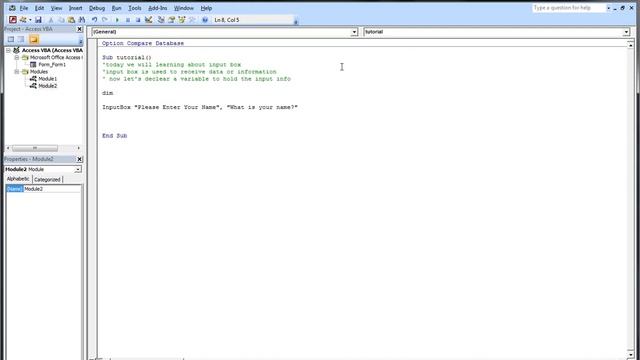Click the Break pause icon
The height and width of the screenshot is (360, 640).
(128, 20)
